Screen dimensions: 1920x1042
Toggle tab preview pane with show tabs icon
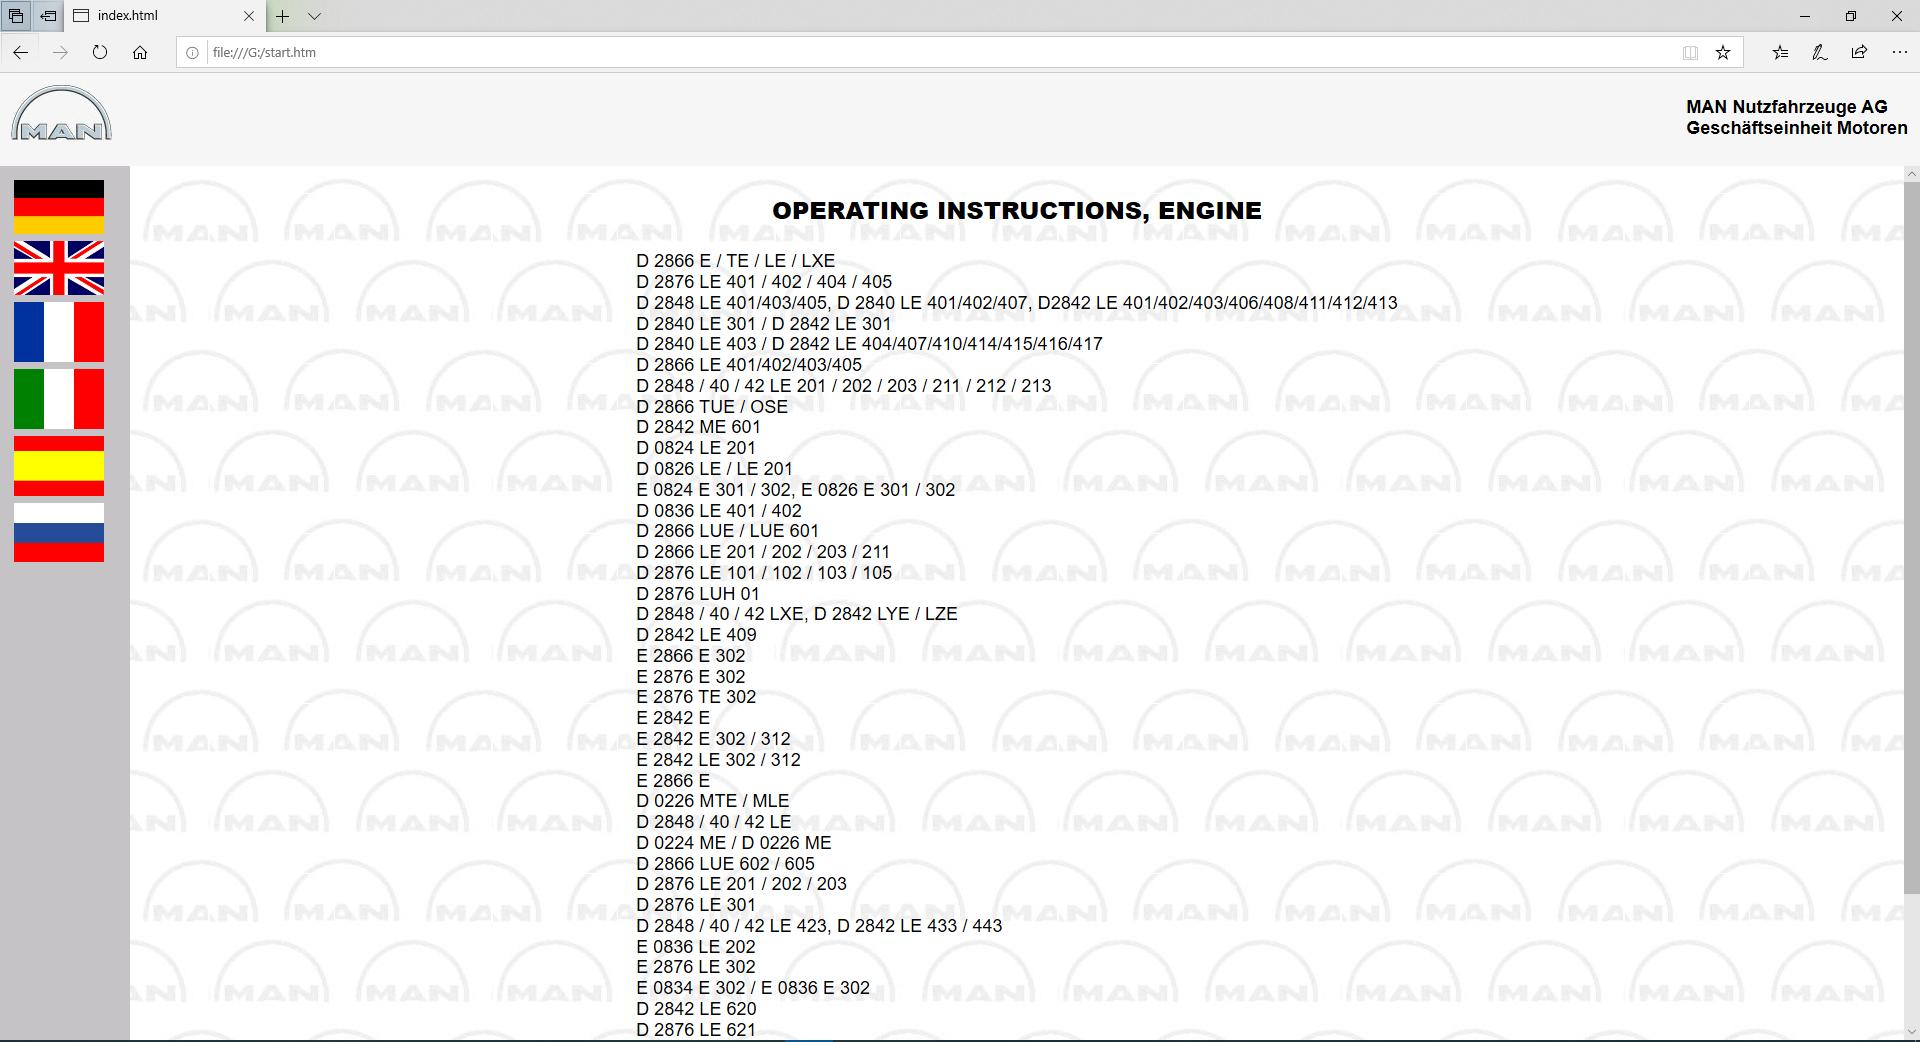coord(16,16)
